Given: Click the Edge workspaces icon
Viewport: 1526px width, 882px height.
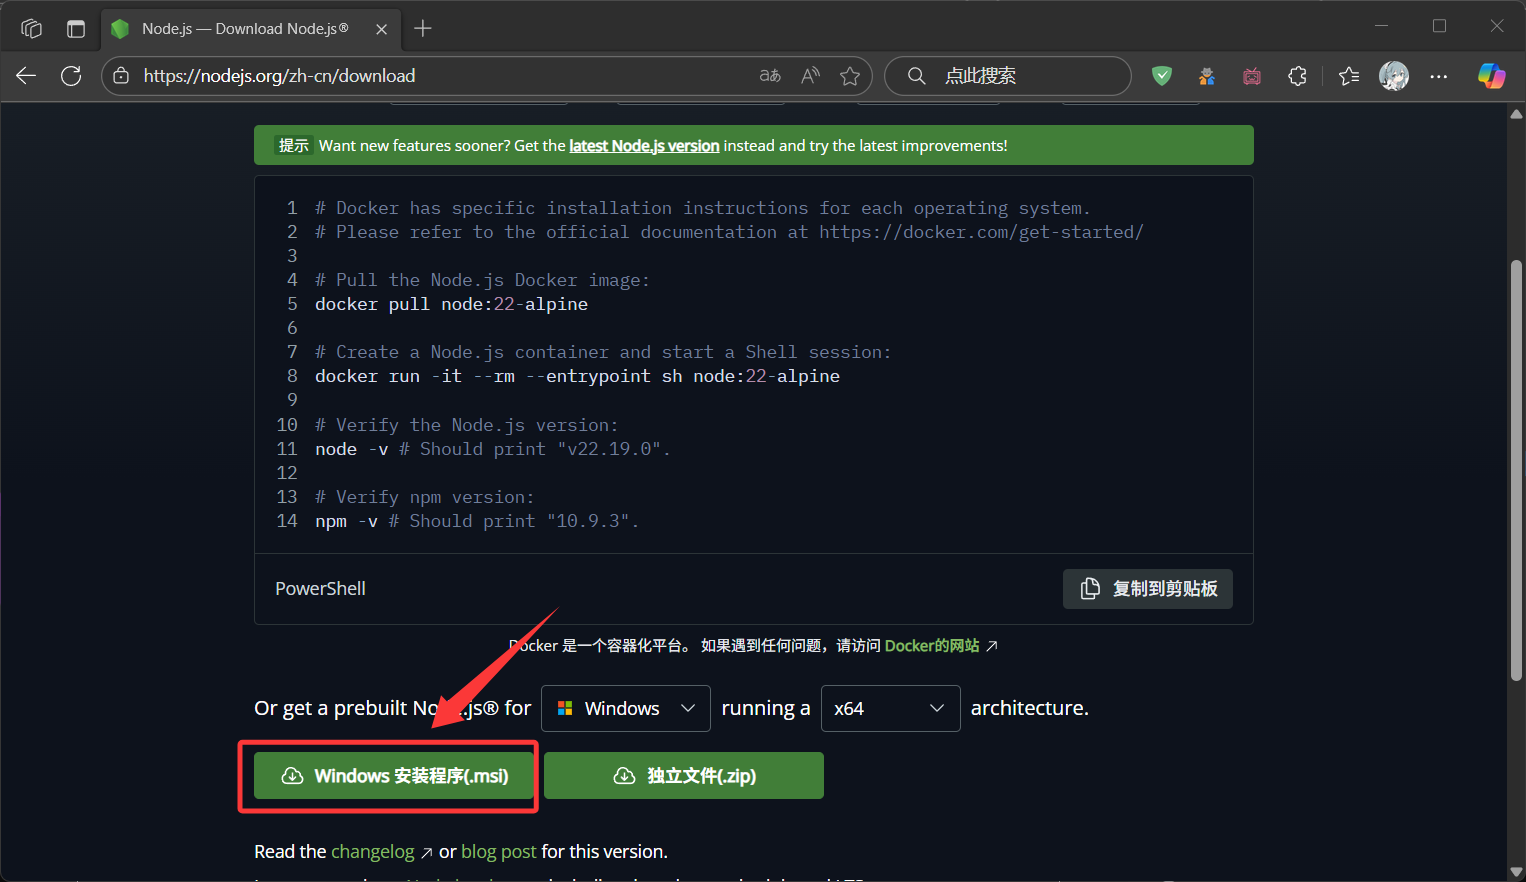Looking at the screenshot, I should (31, 28).
